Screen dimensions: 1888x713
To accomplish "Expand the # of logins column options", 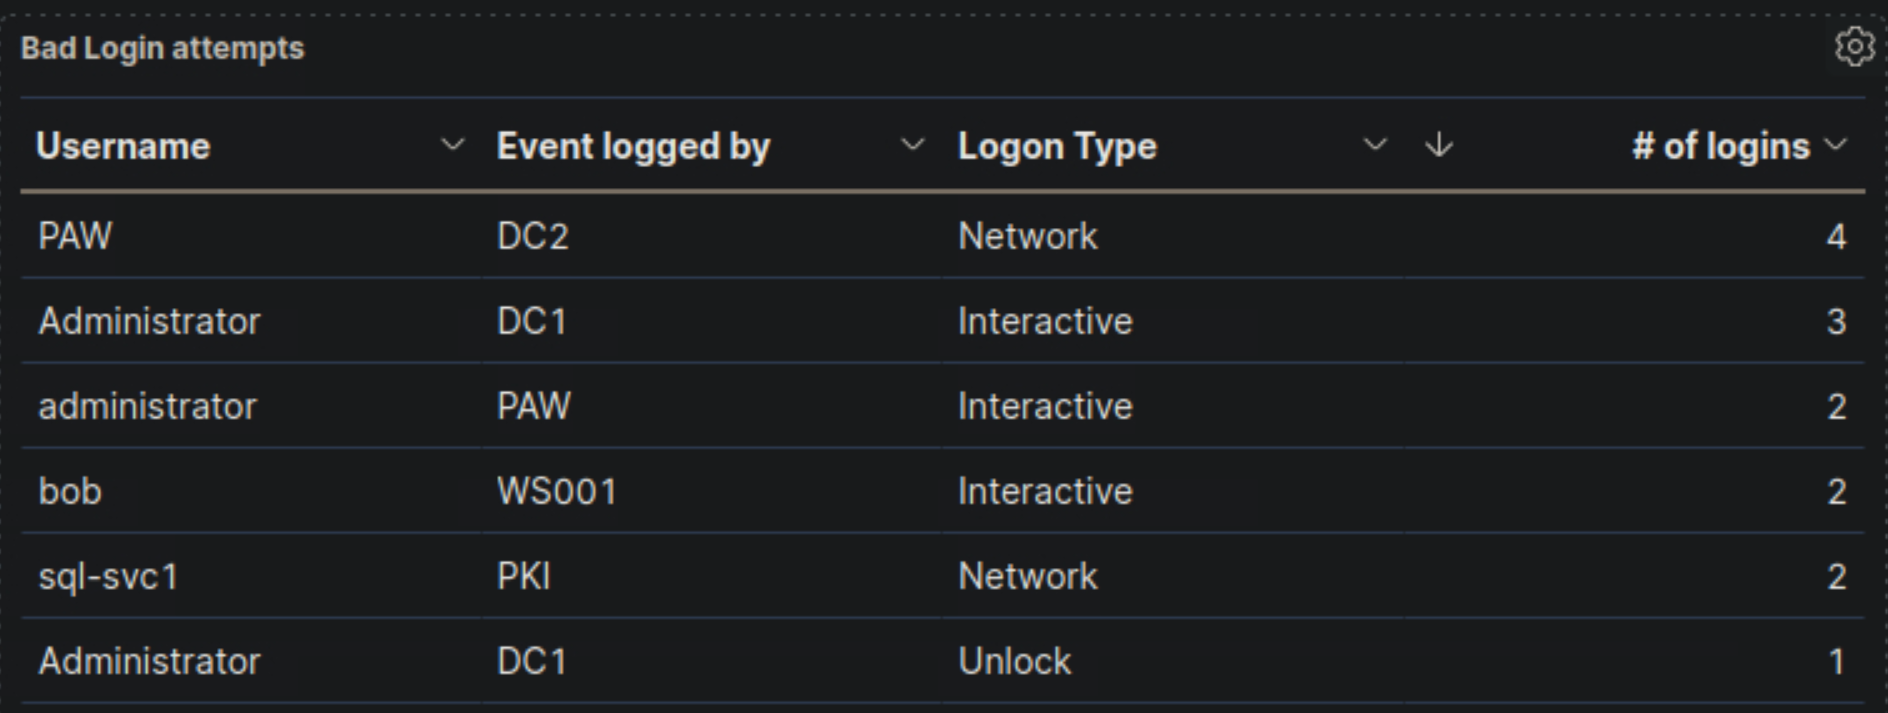I will coord(1833,146).
